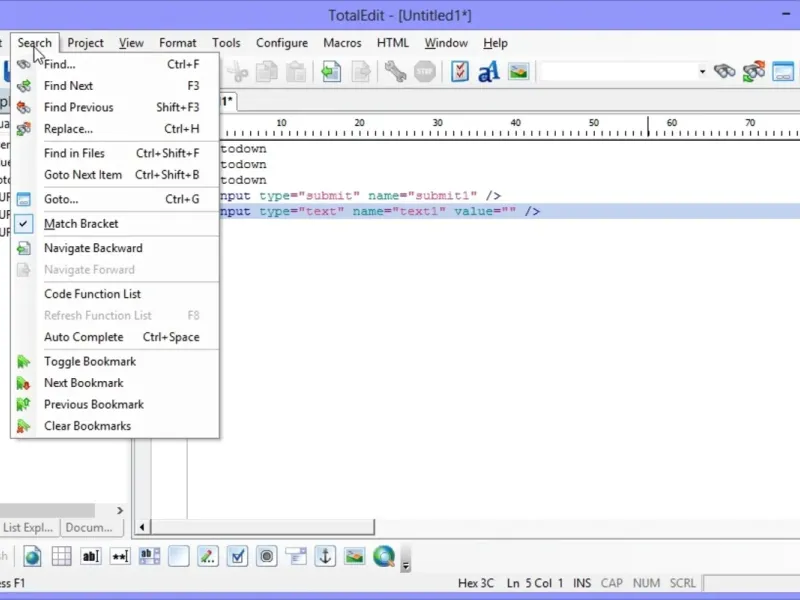800x600 pixels.
Task: Click the binoculars Find icon in top toolbar
Action: (724, 71)
